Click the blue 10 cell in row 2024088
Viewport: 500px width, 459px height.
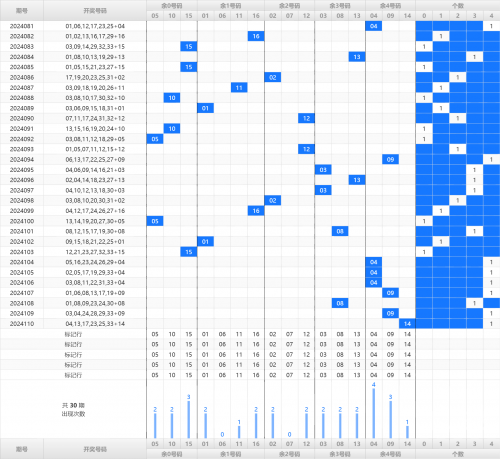pyautogui.click(x=172, y=98)
